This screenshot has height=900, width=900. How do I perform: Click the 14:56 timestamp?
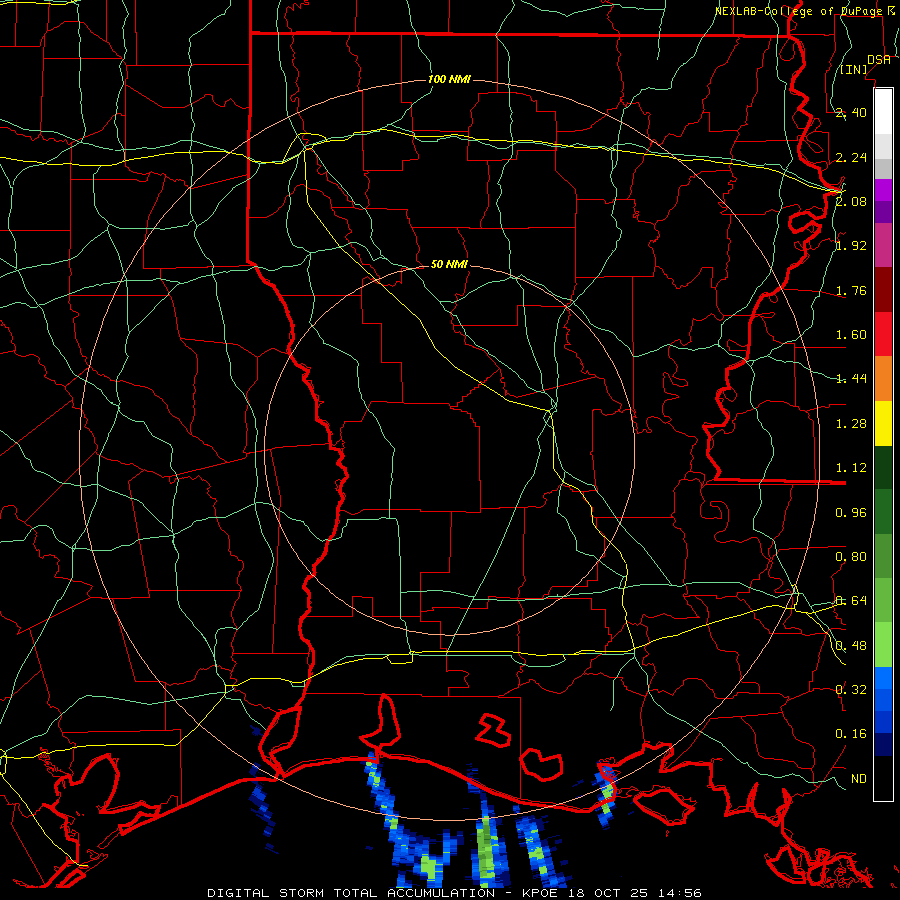(678, 893)
